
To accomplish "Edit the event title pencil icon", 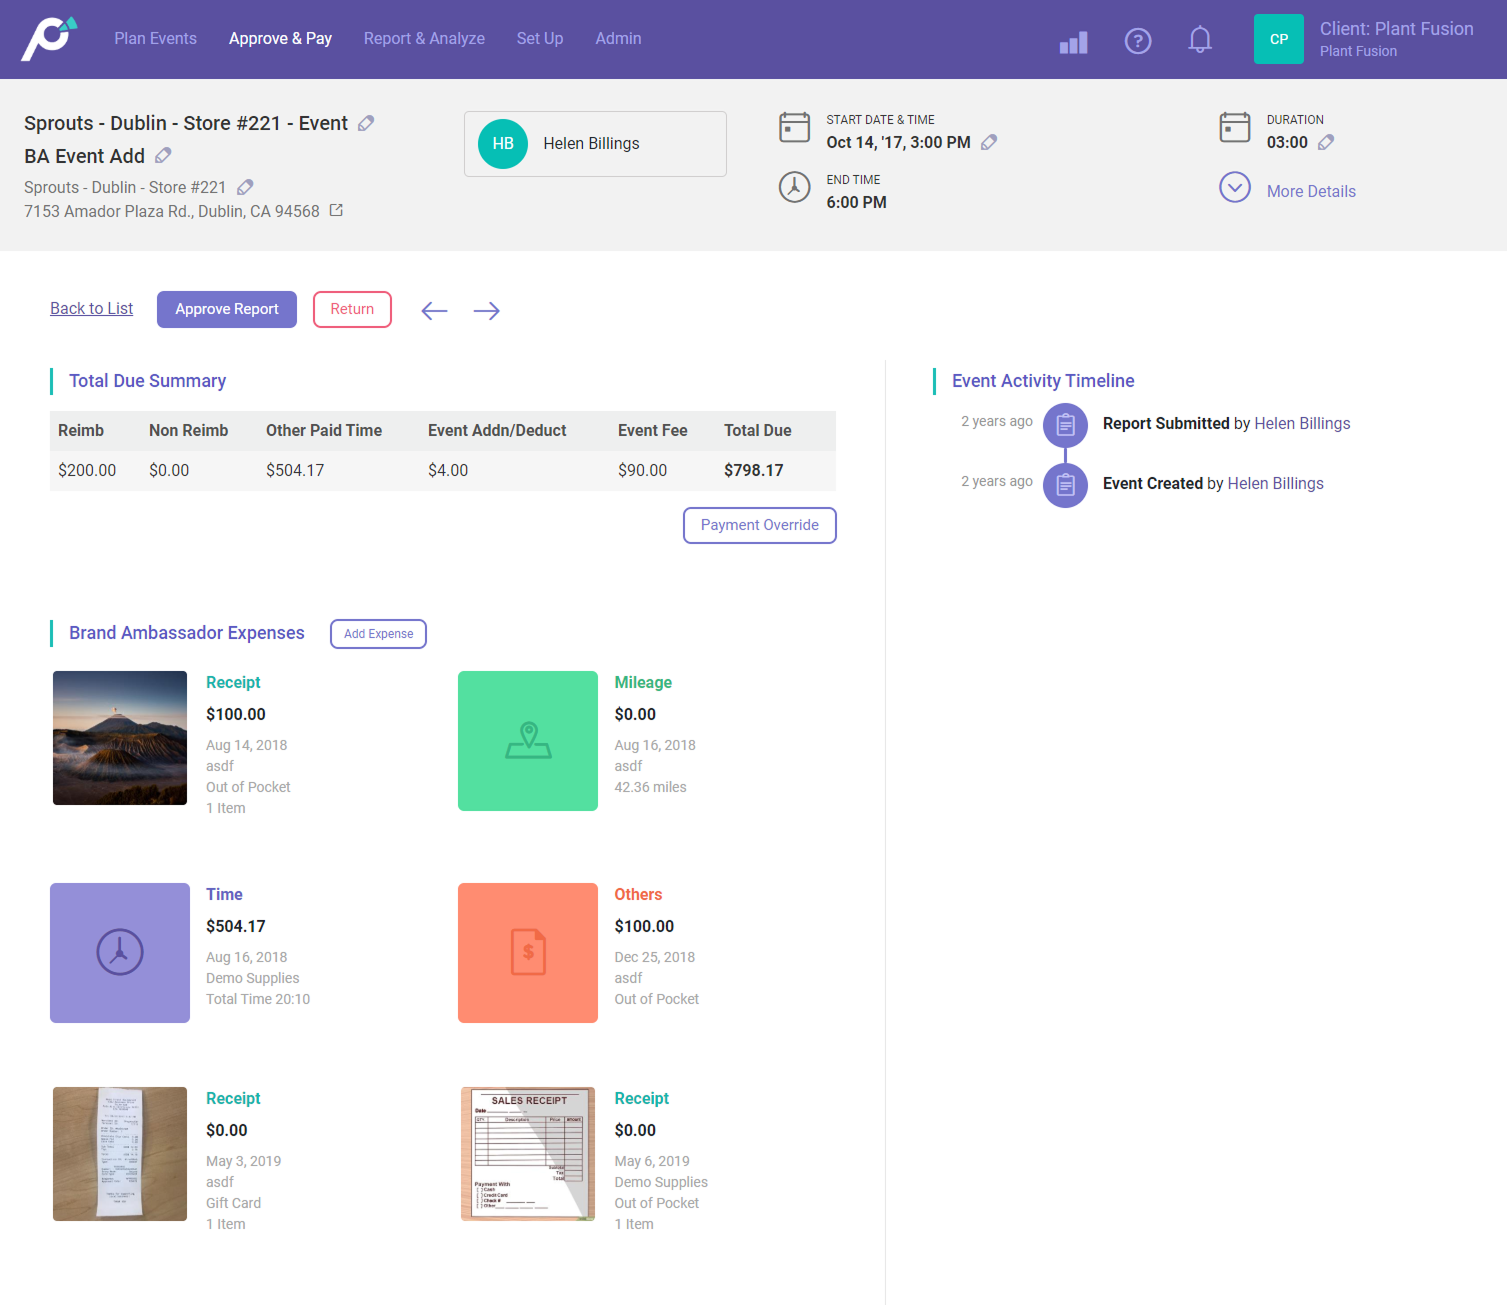I will [x=366, y=123].
